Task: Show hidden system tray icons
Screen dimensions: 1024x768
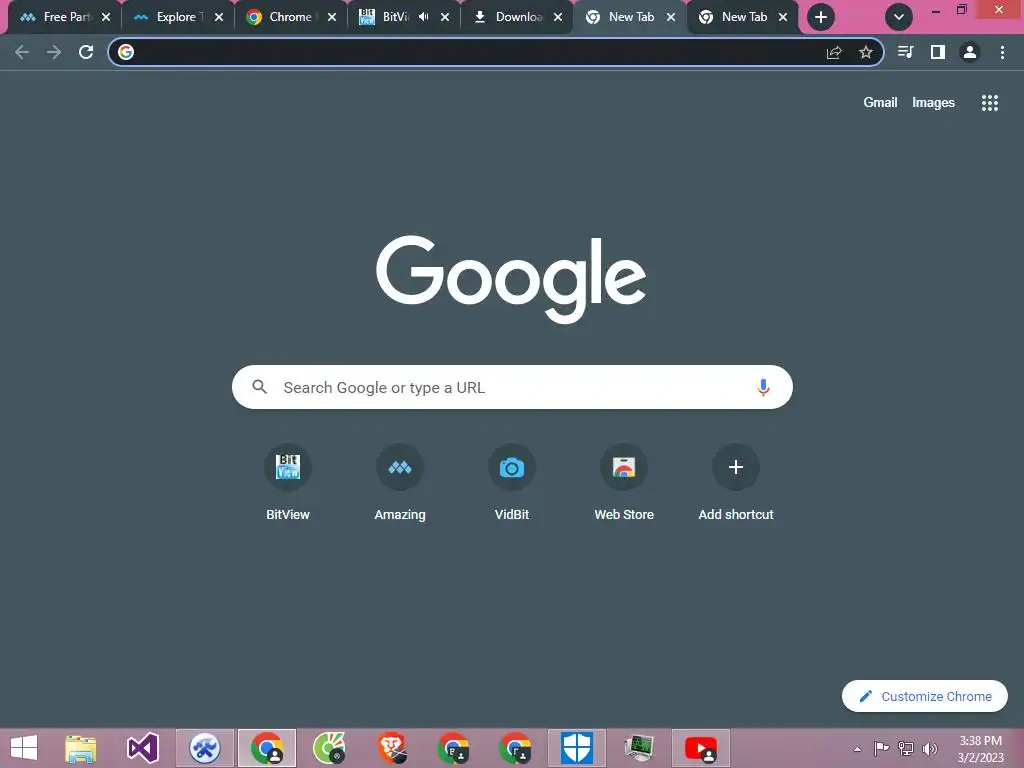Action: pyautogui.click(x=857, y=749)
